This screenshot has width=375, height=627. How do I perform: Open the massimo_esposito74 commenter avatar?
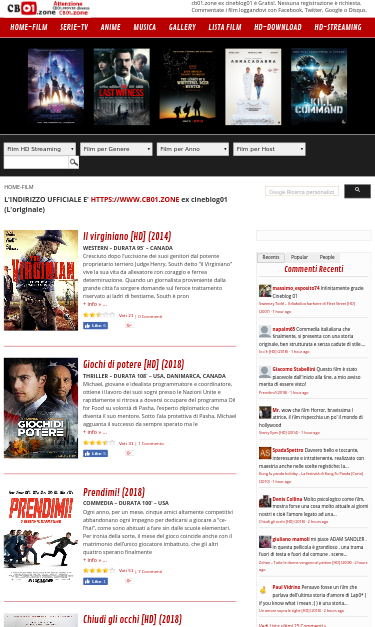point(265,291)
